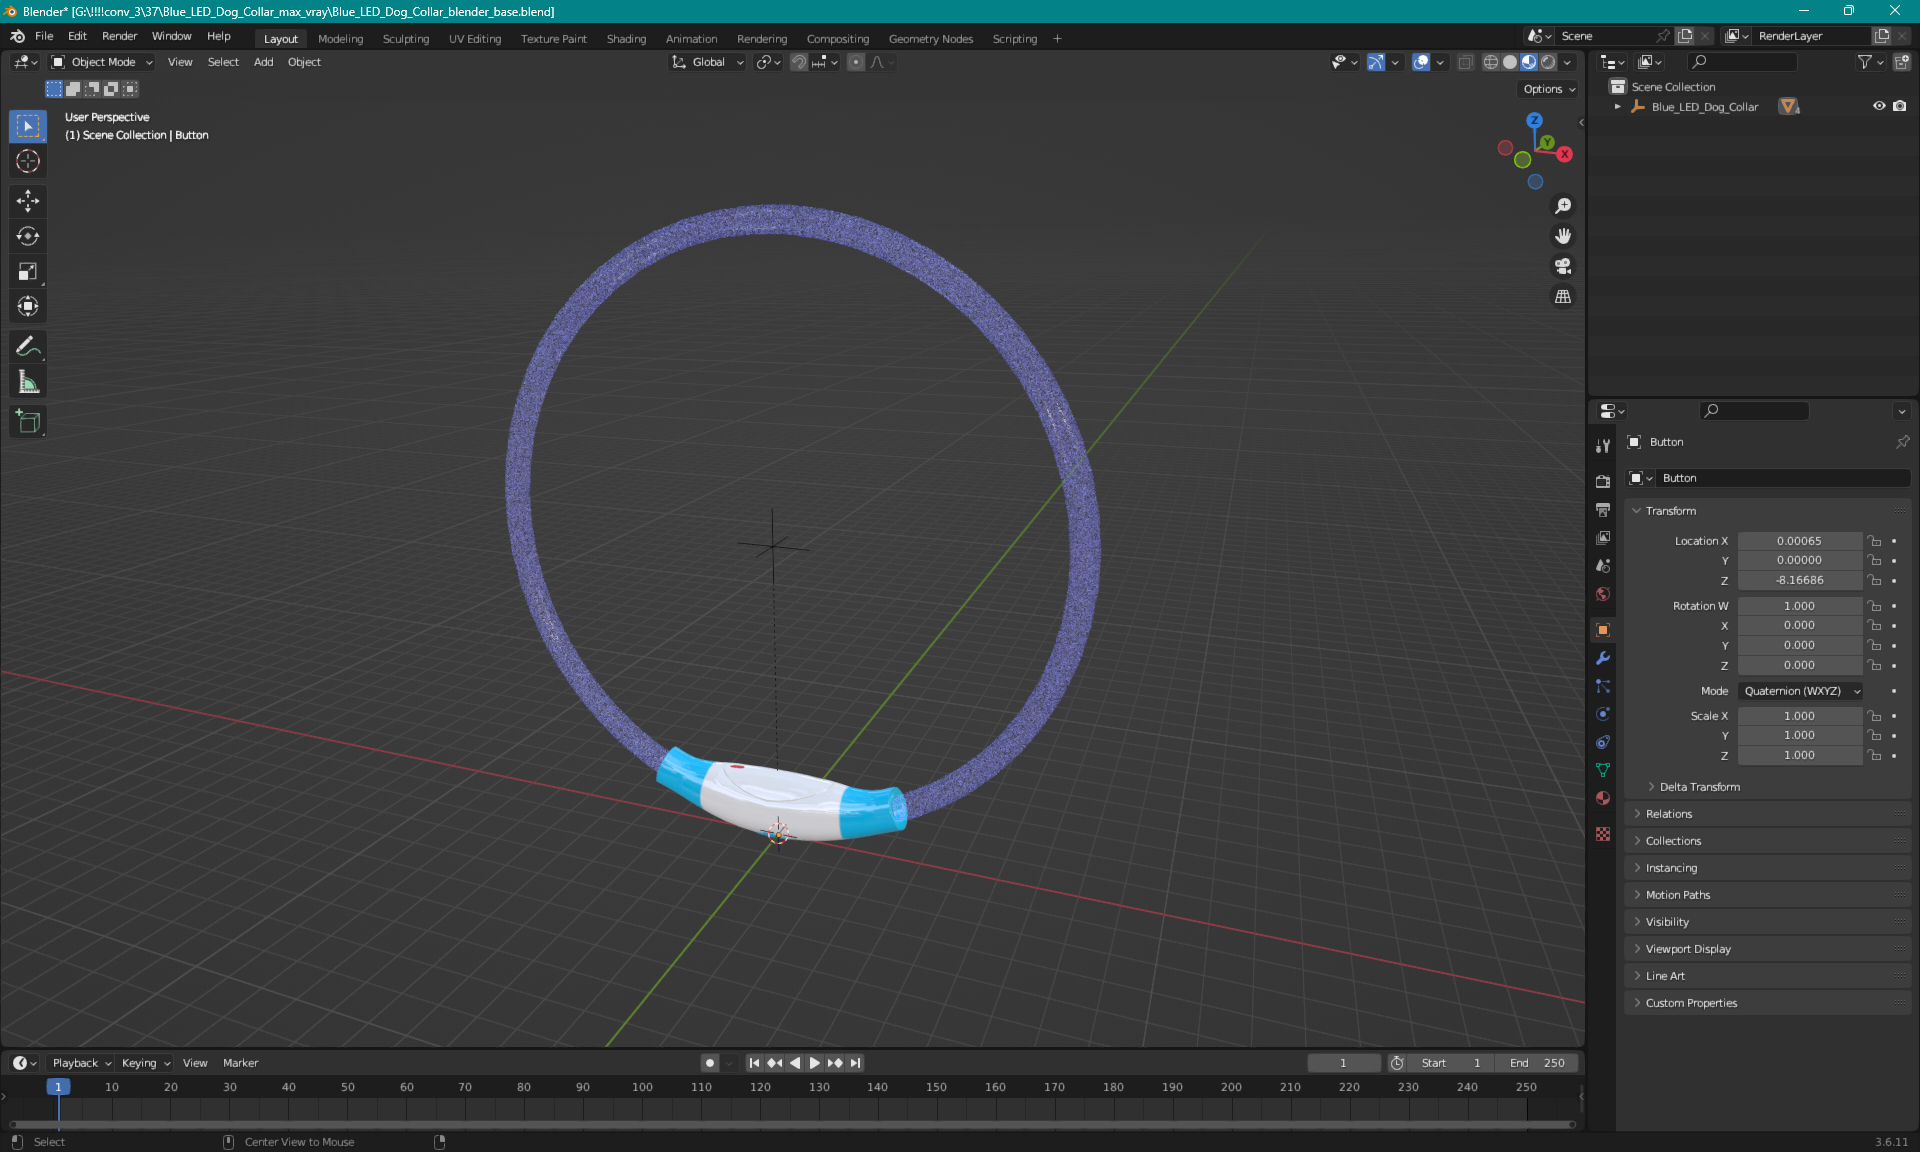Open the Marker menu in timeline
1920x1152 pixels.
240,1063
